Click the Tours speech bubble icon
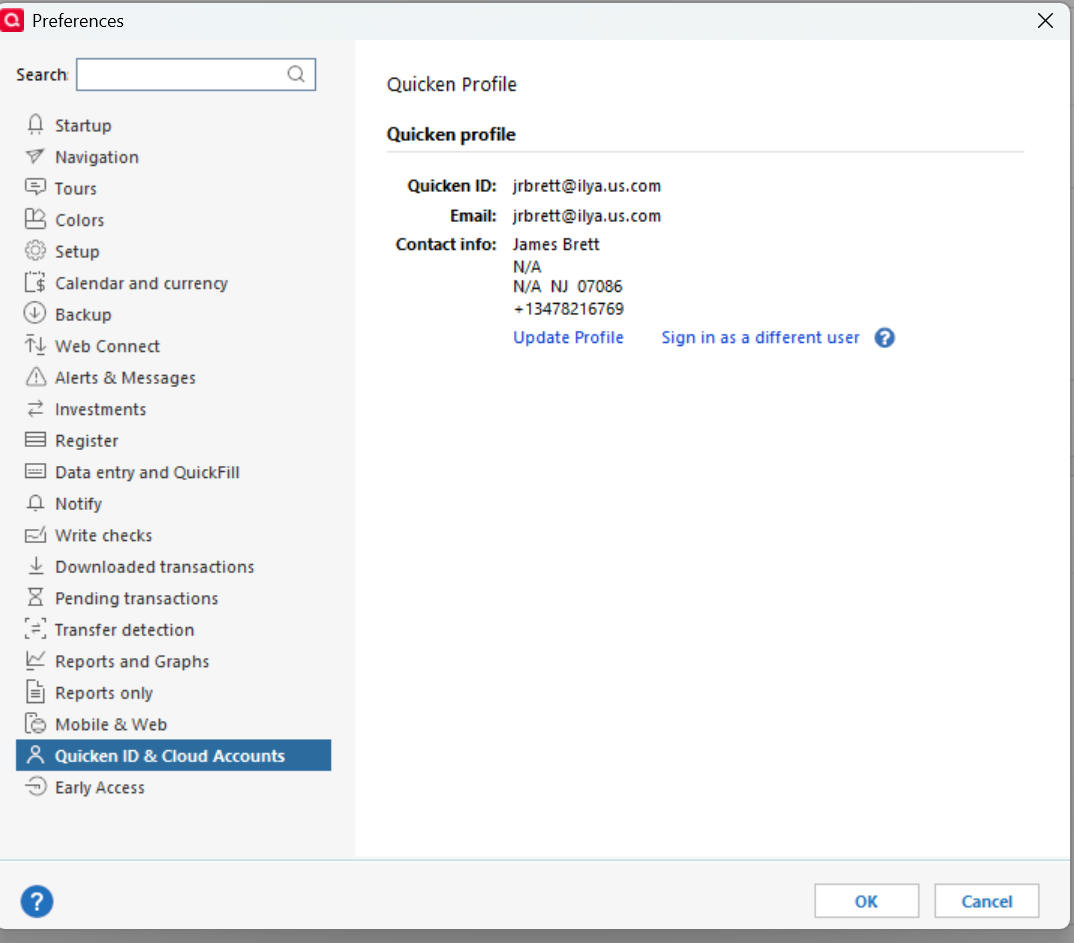 point(35,187)
